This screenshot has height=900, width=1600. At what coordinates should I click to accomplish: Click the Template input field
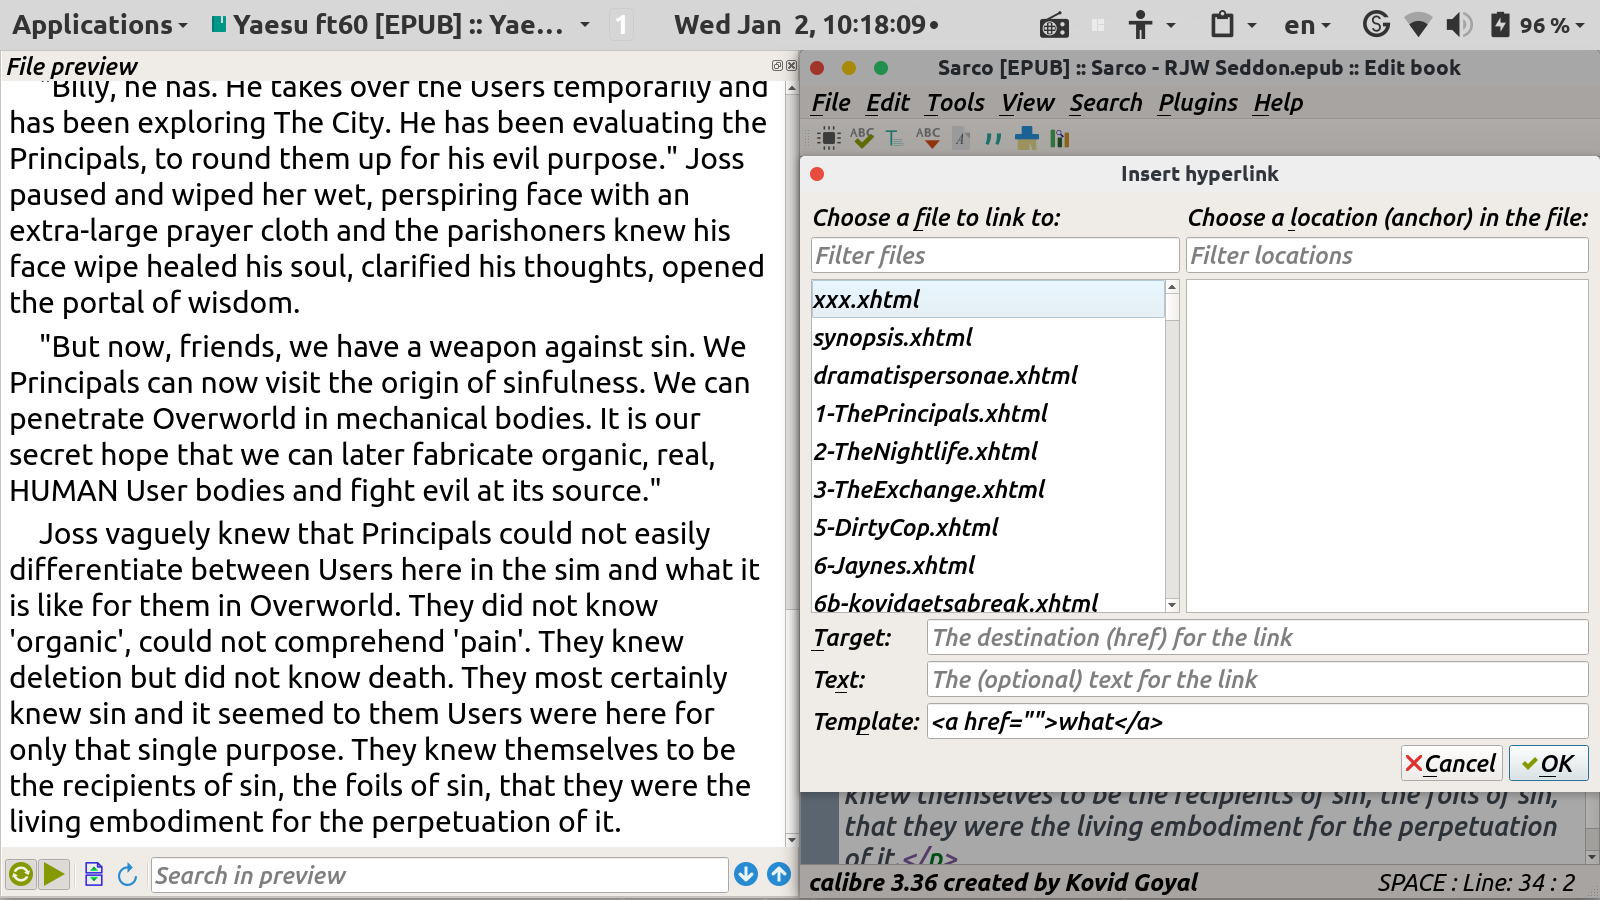point(1257,721)
